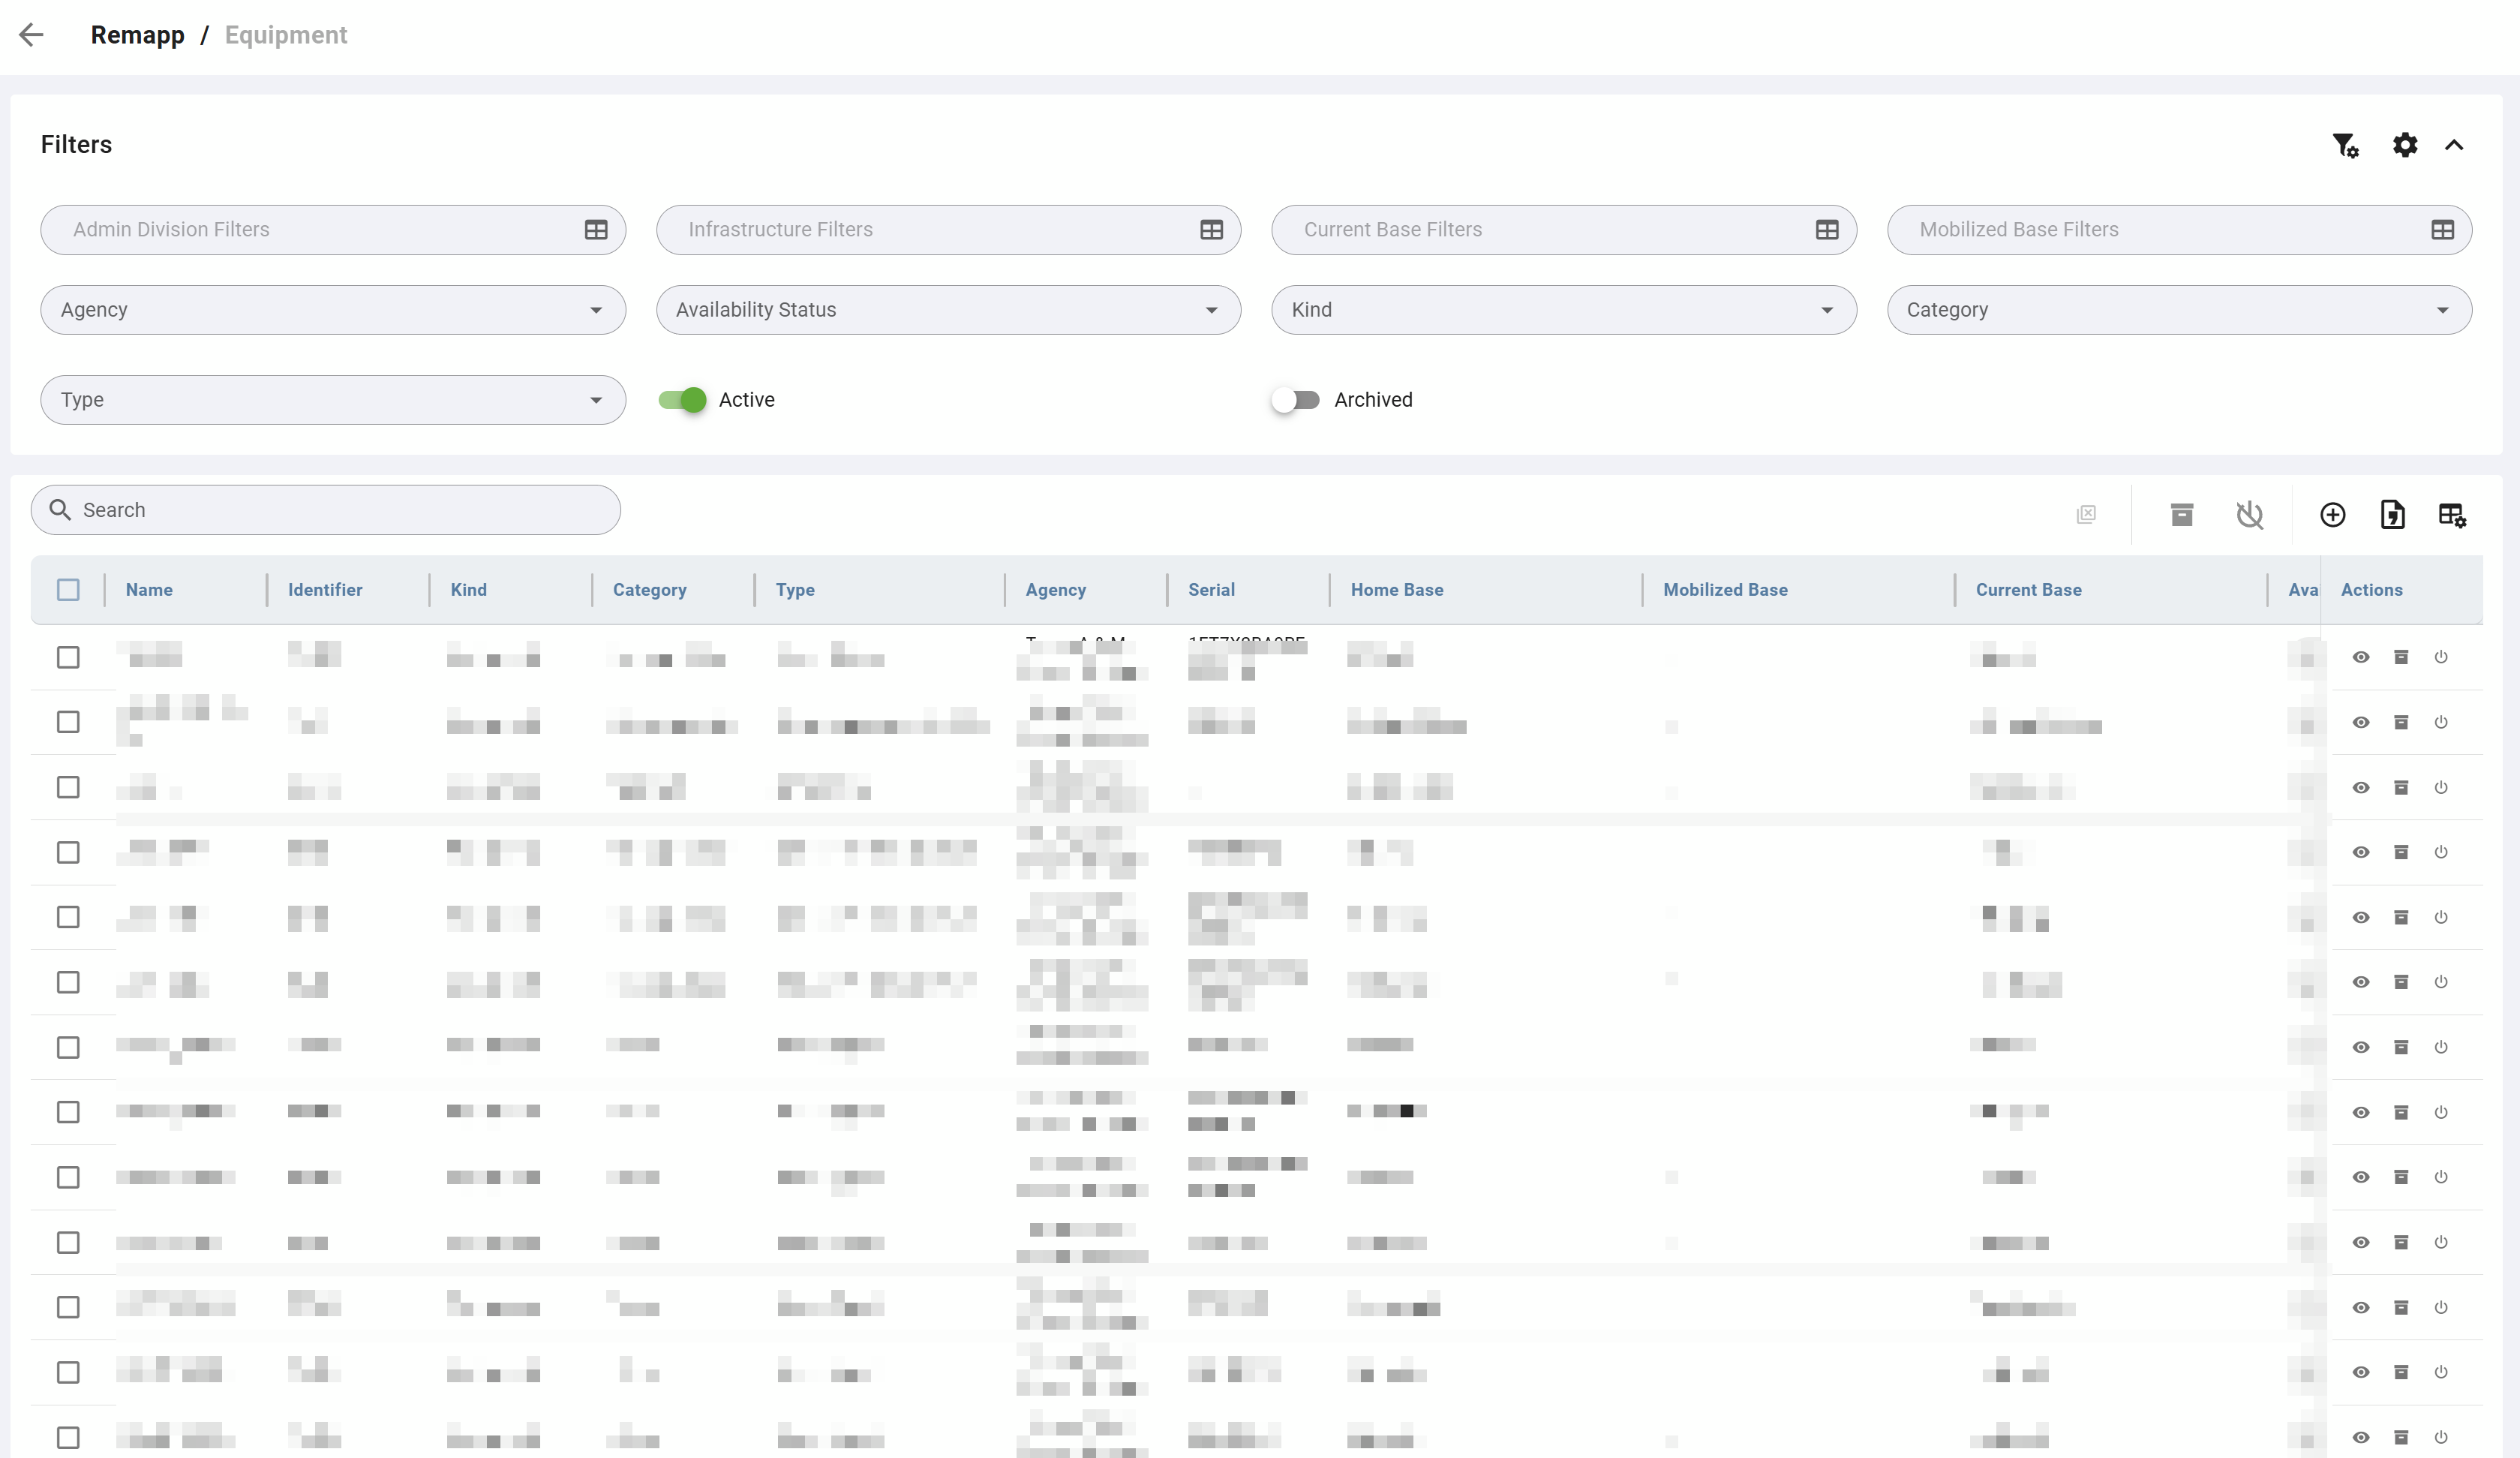Sort by the Home Base column header

click(x=1397, y=590)
